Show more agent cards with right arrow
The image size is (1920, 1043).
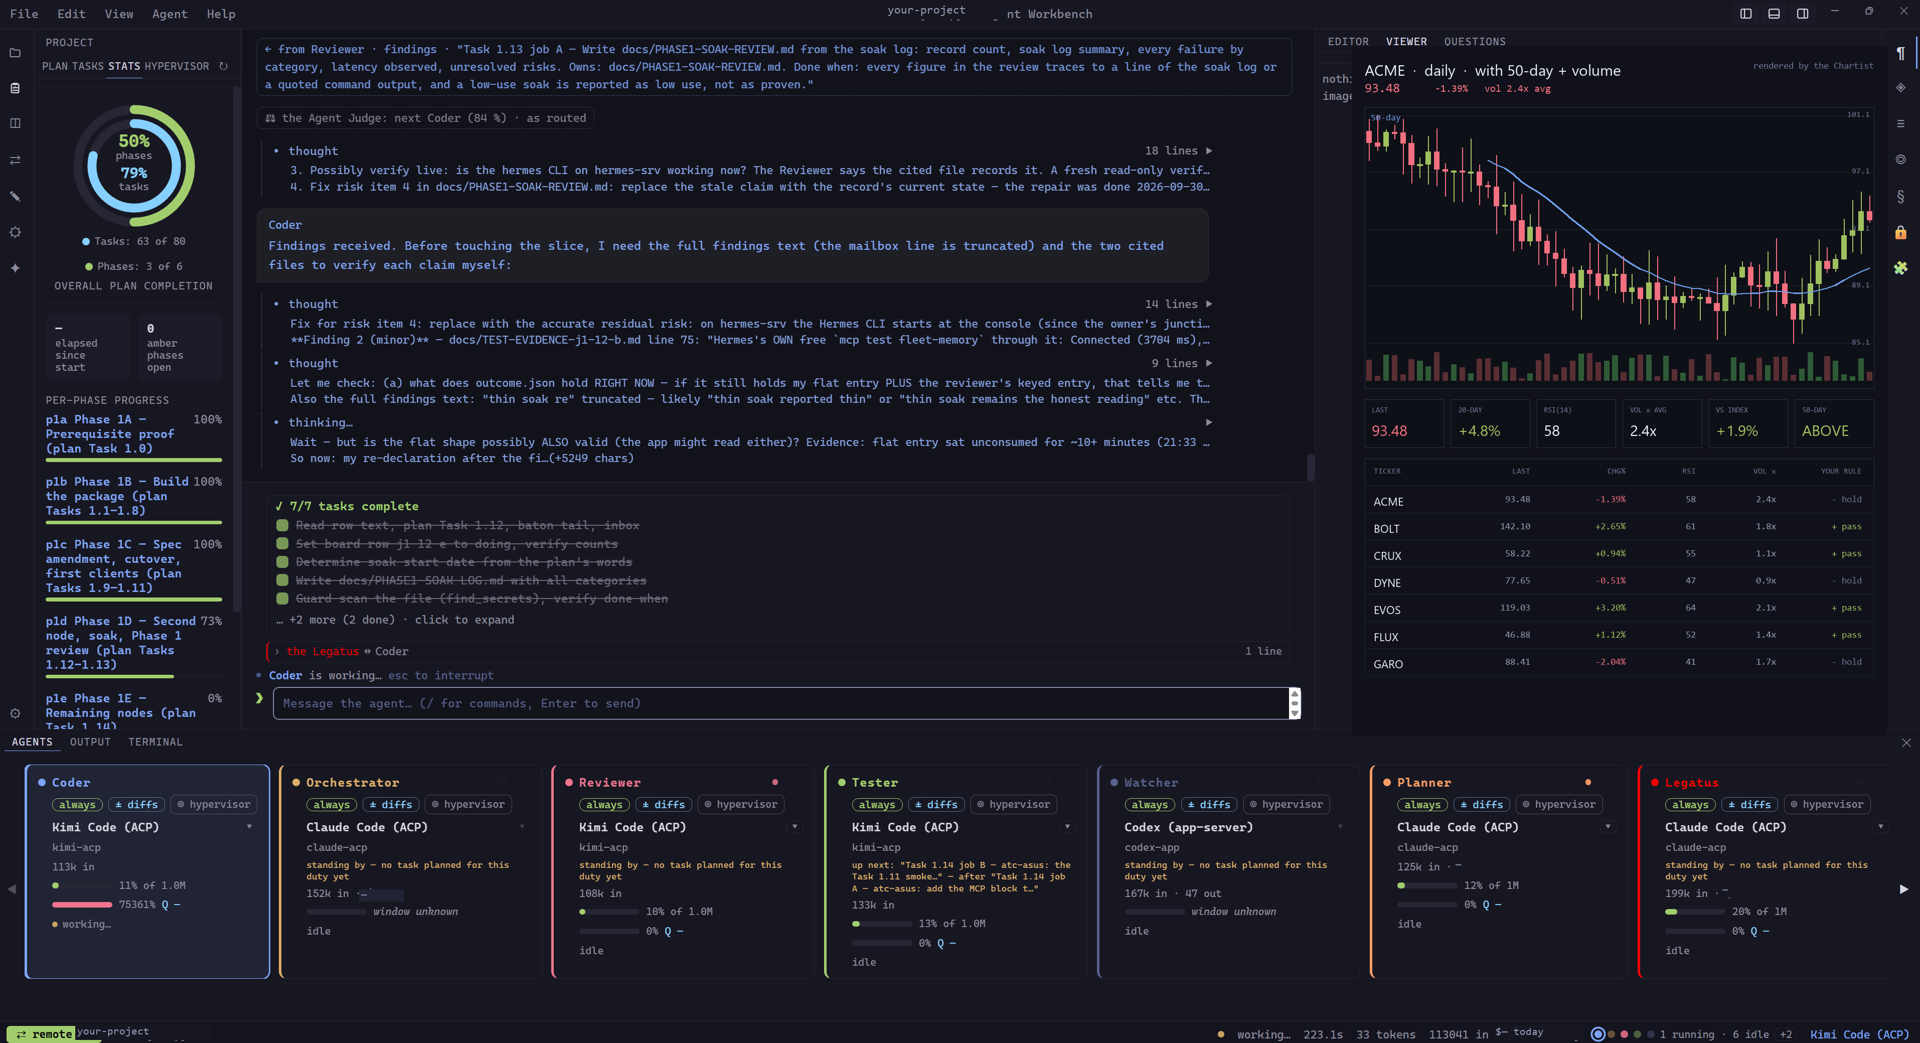click(1903, 889)
